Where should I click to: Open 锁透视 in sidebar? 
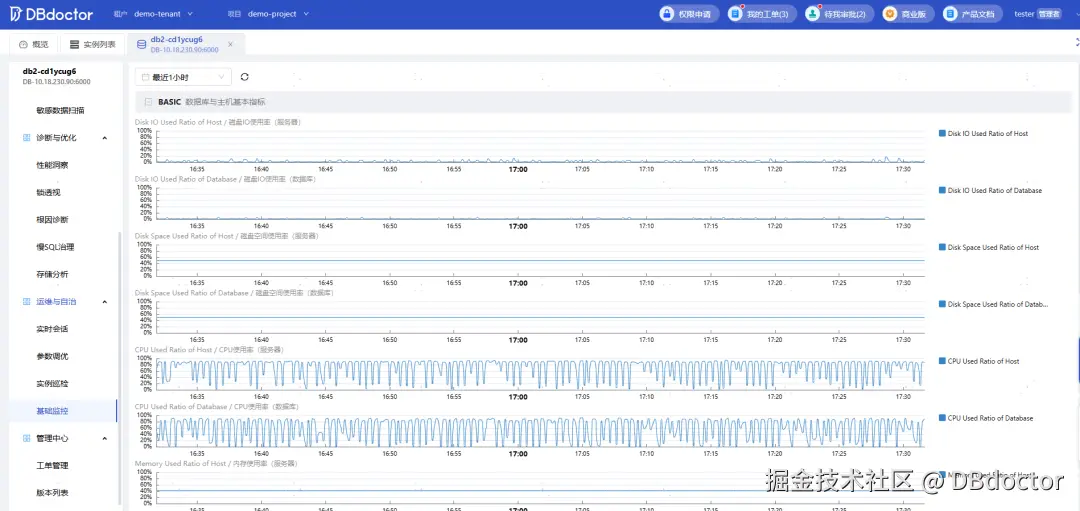(x=48, y=192)
